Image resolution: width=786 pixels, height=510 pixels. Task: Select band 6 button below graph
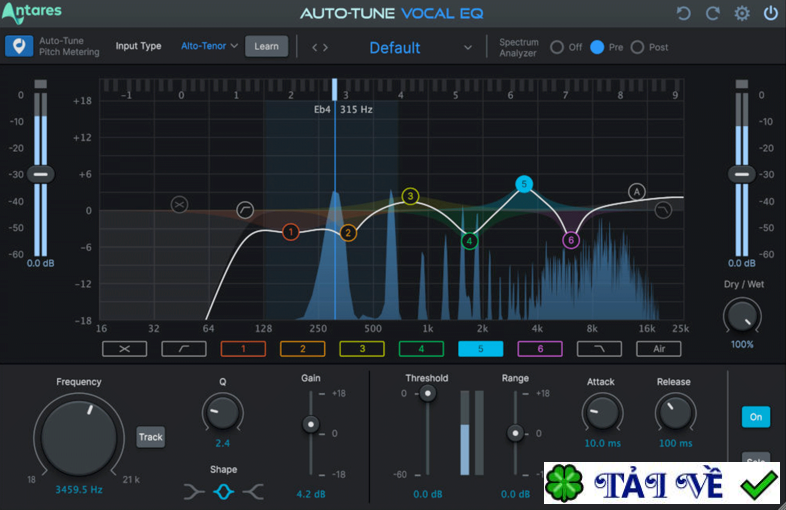coord(540,349)
